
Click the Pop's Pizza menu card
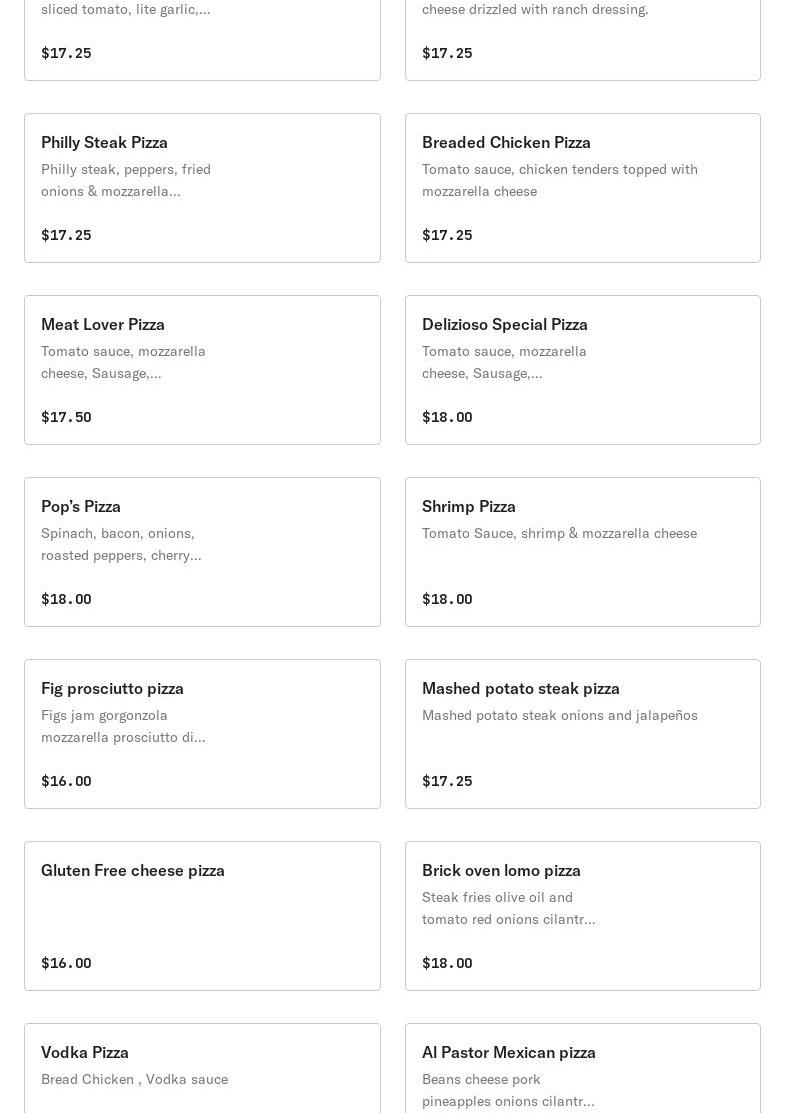click(202, 552)
